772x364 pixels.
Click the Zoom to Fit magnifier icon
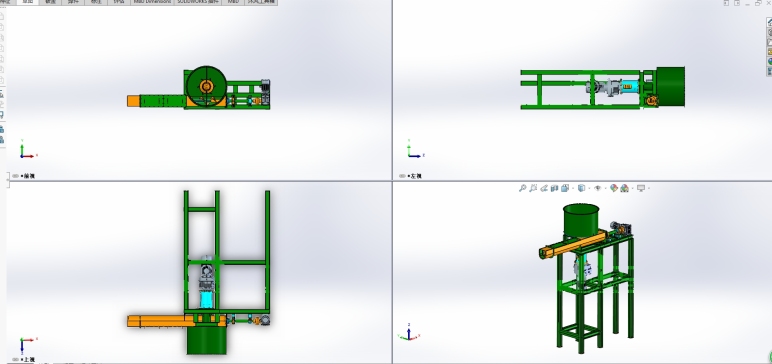click(523, 188)
